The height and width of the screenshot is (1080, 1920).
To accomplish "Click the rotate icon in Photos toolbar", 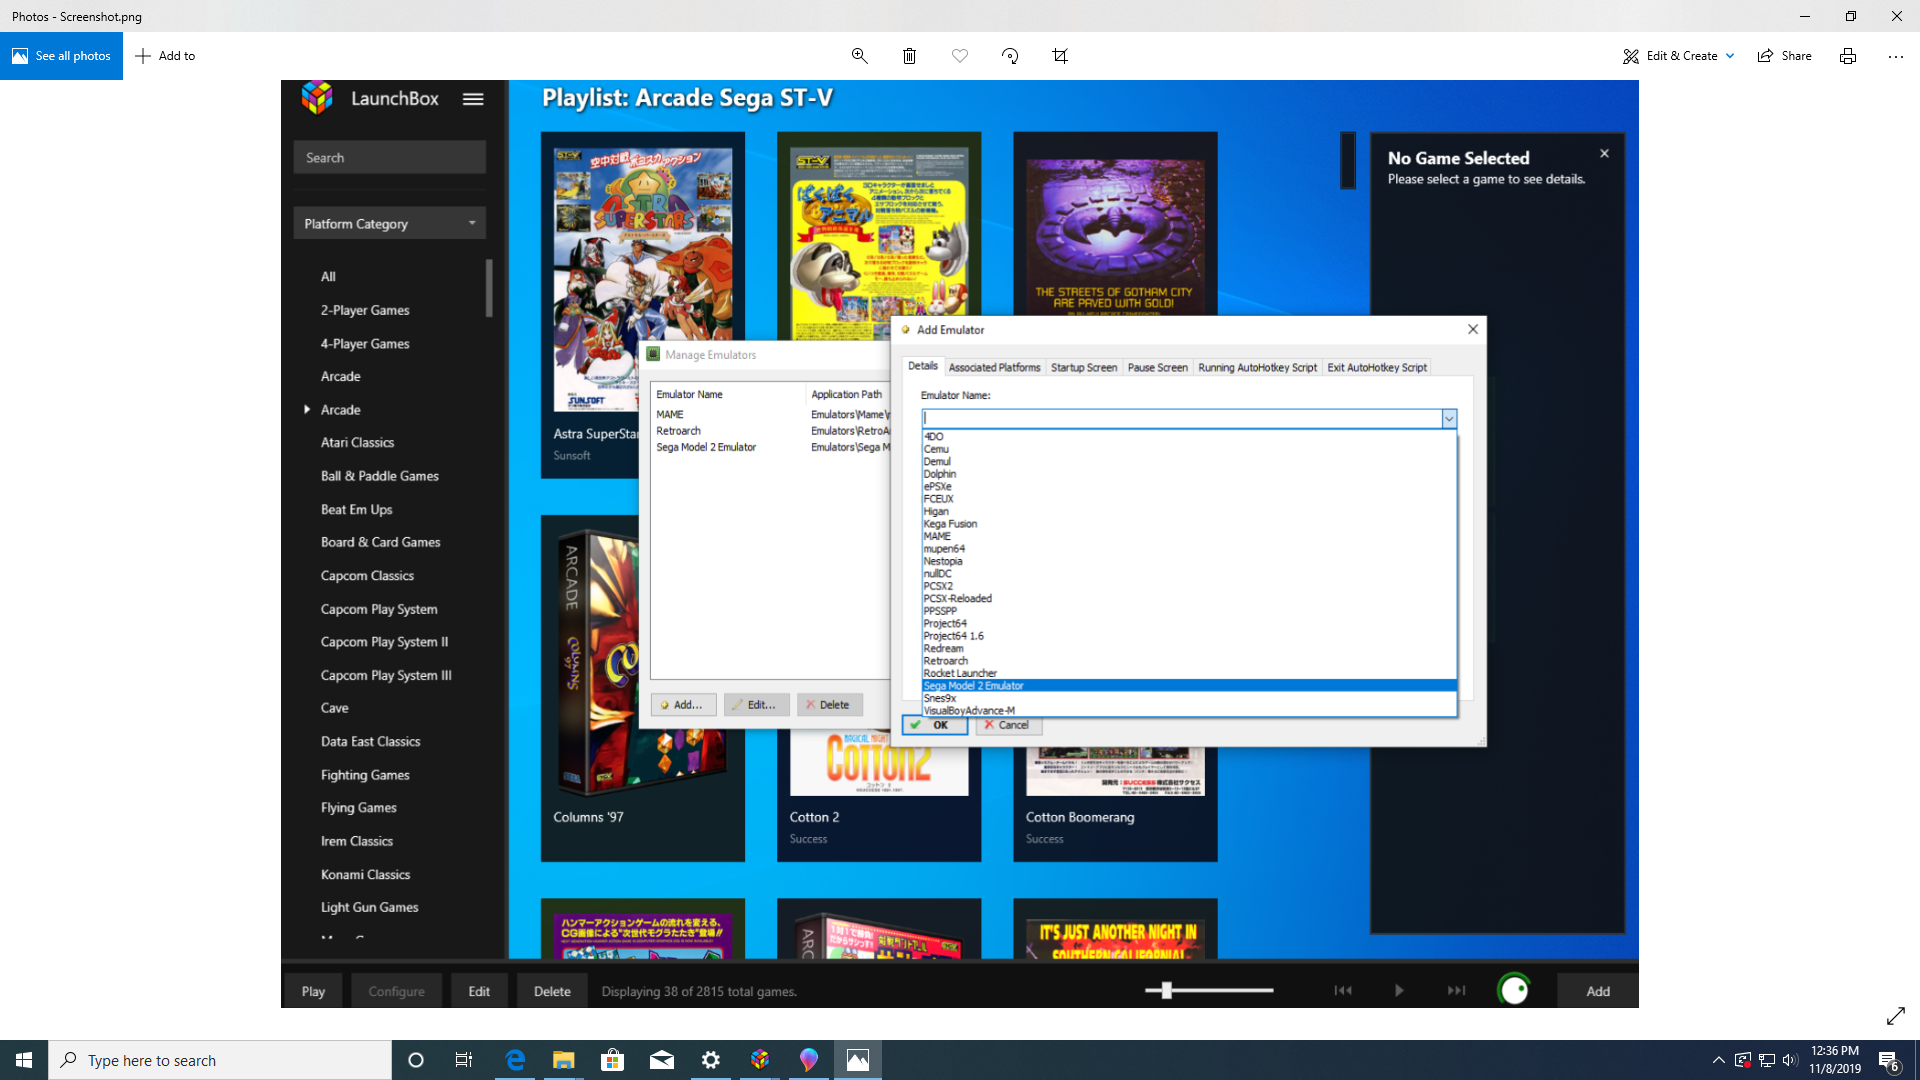I will click(x=1010, y=56).
